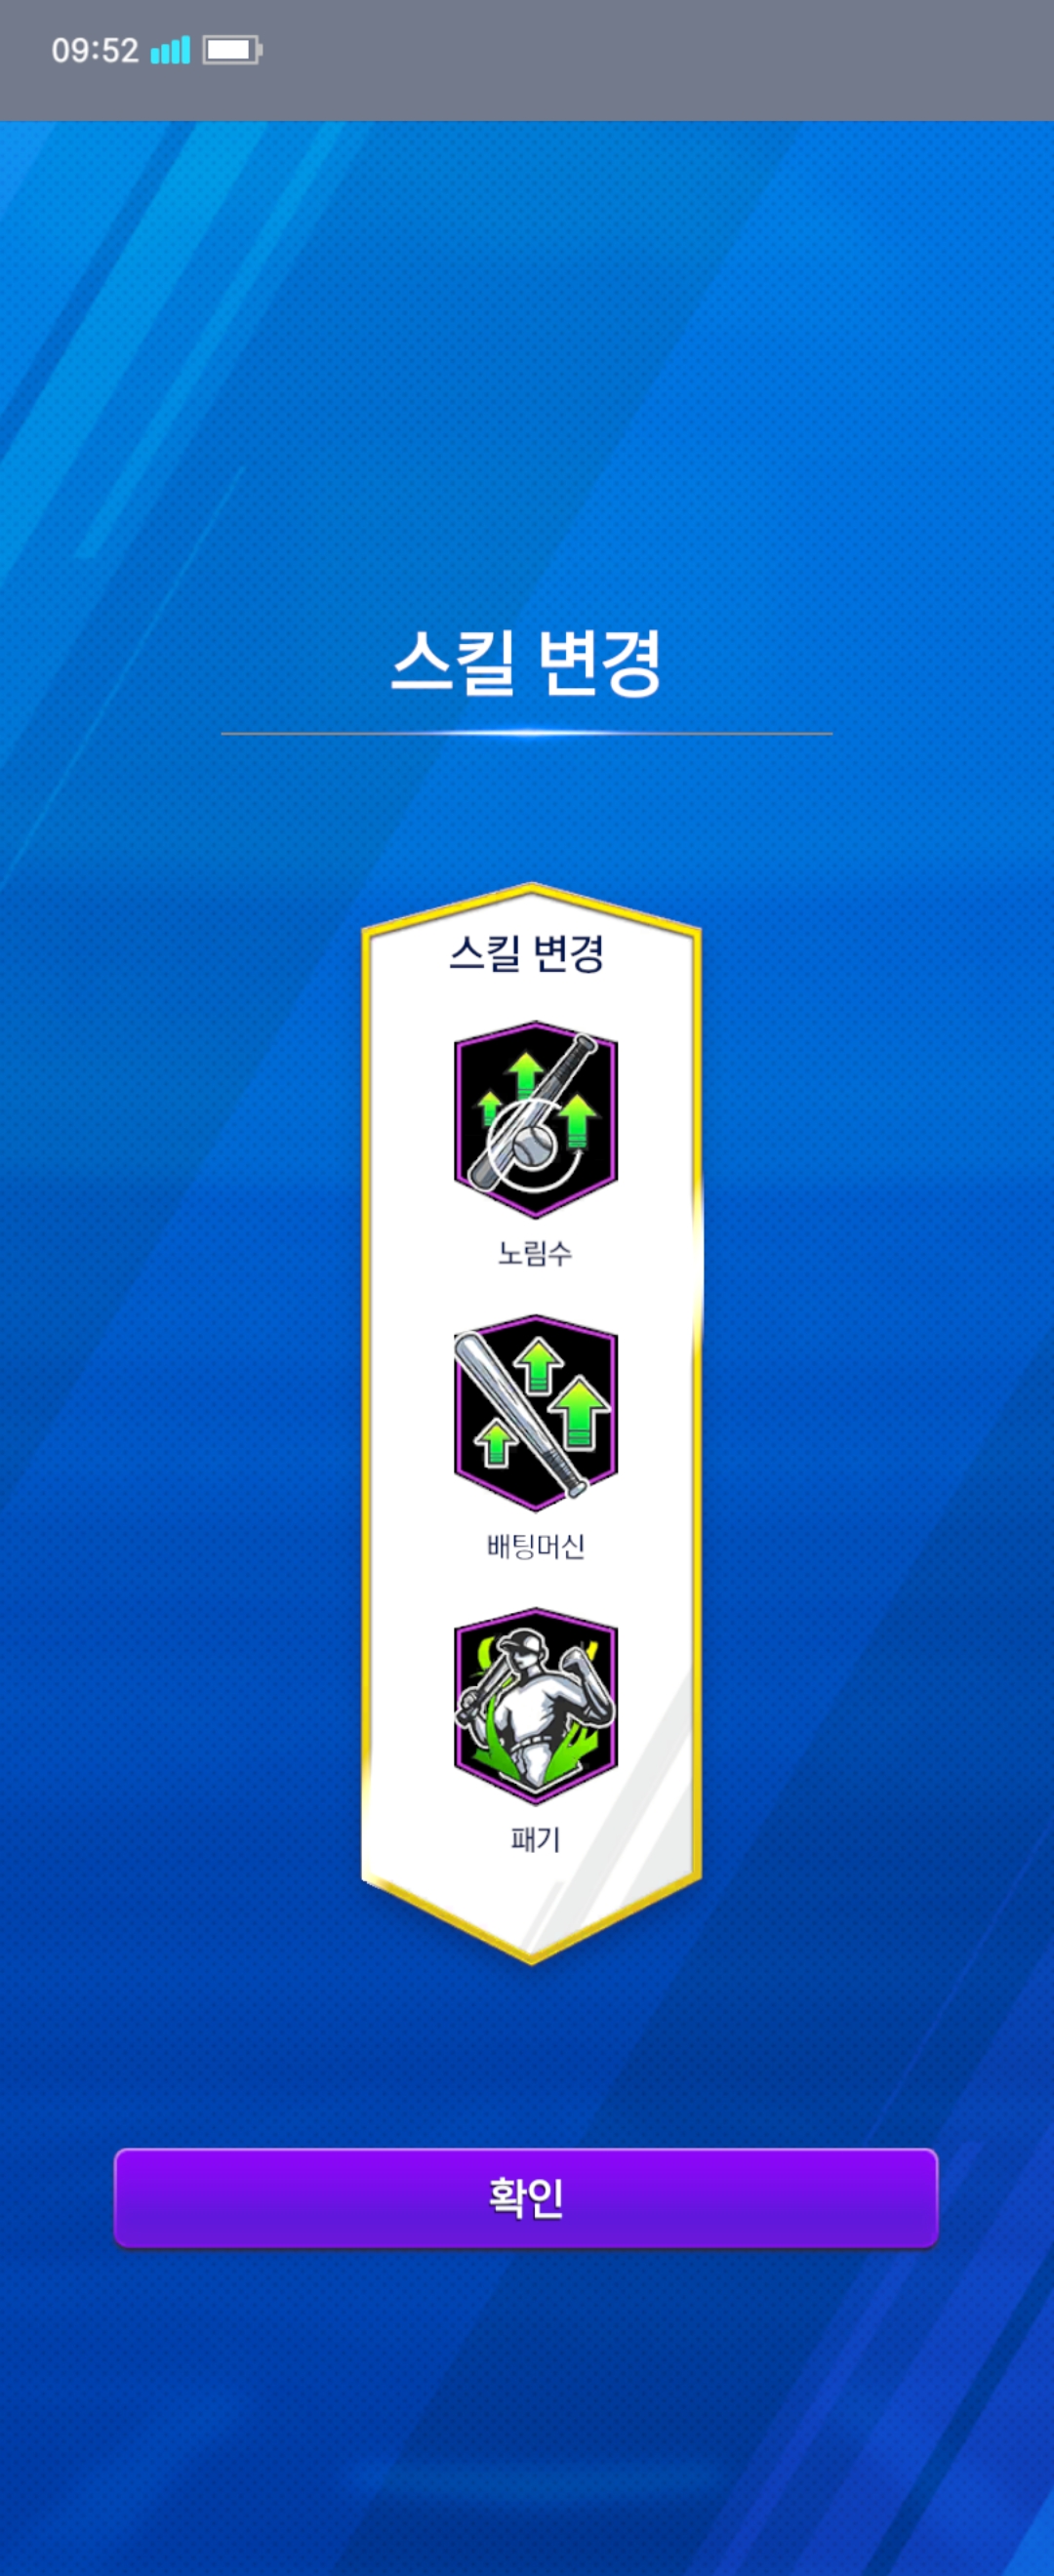The image size is (1054, 2576).
Task: Click the 배팅머신 skill name label
Action: [x=535, y=1546]
